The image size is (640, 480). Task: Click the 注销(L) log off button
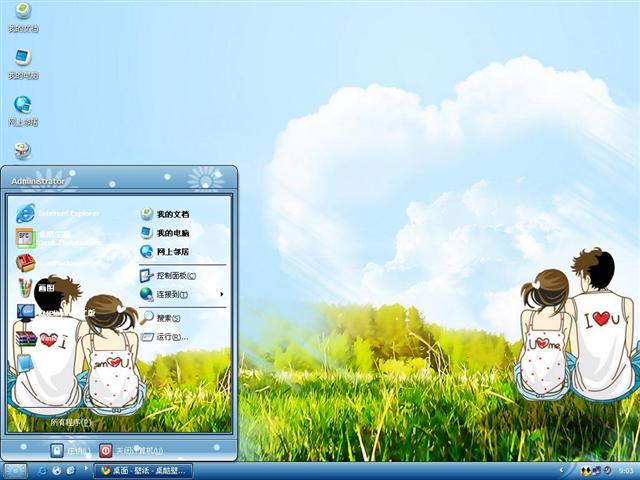[70, 451]
